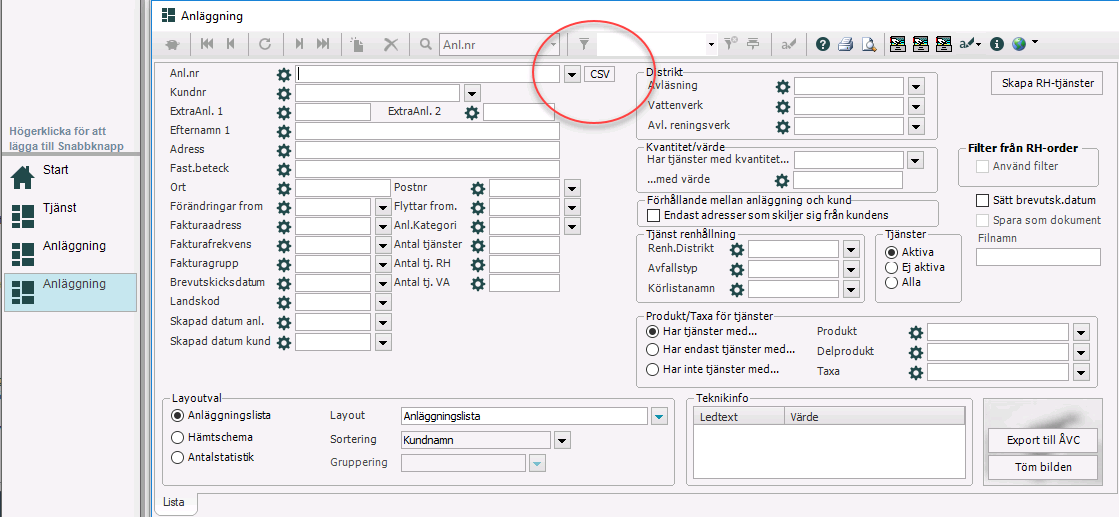
Task: Open the Sortering Kundnamn dropdown
Action: click(562, 440)
